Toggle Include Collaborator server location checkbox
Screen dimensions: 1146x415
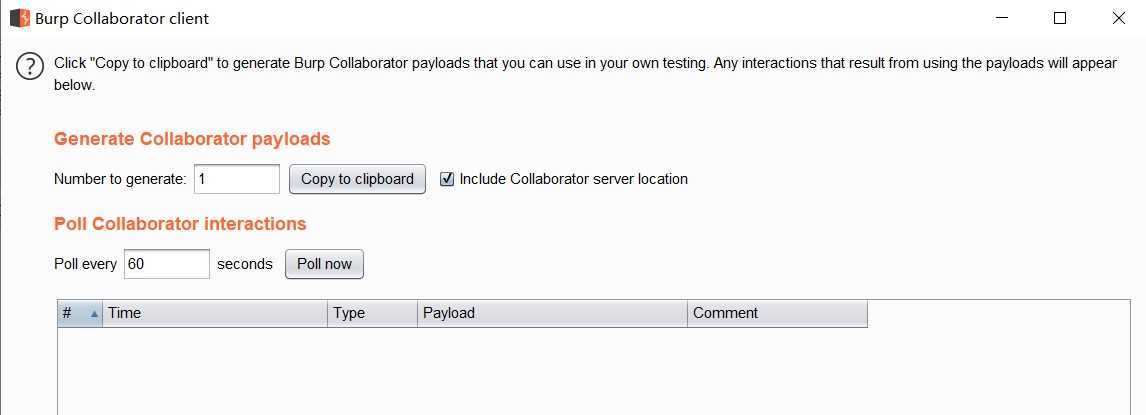447,179
